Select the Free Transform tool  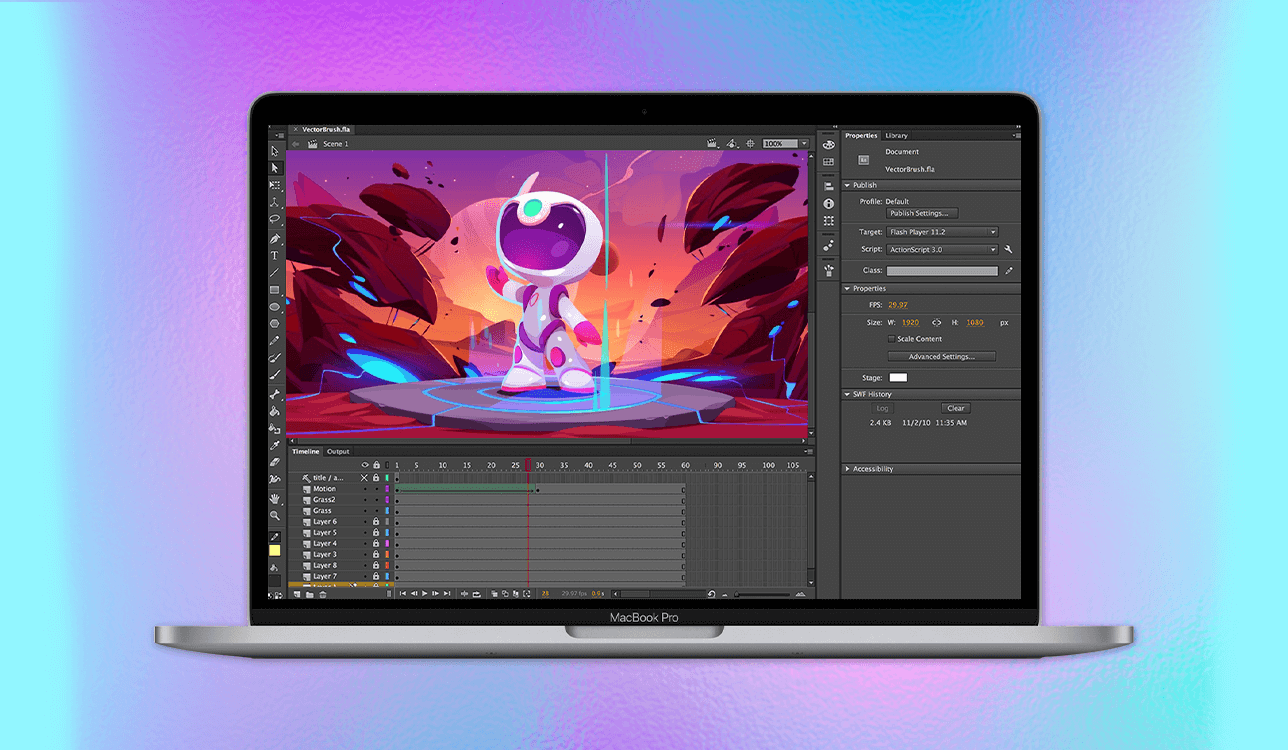click(275, 185)
